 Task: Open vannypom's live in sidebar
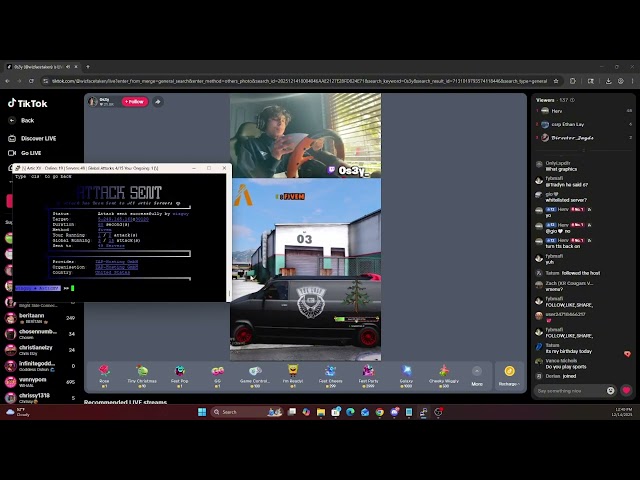(40, 382)
